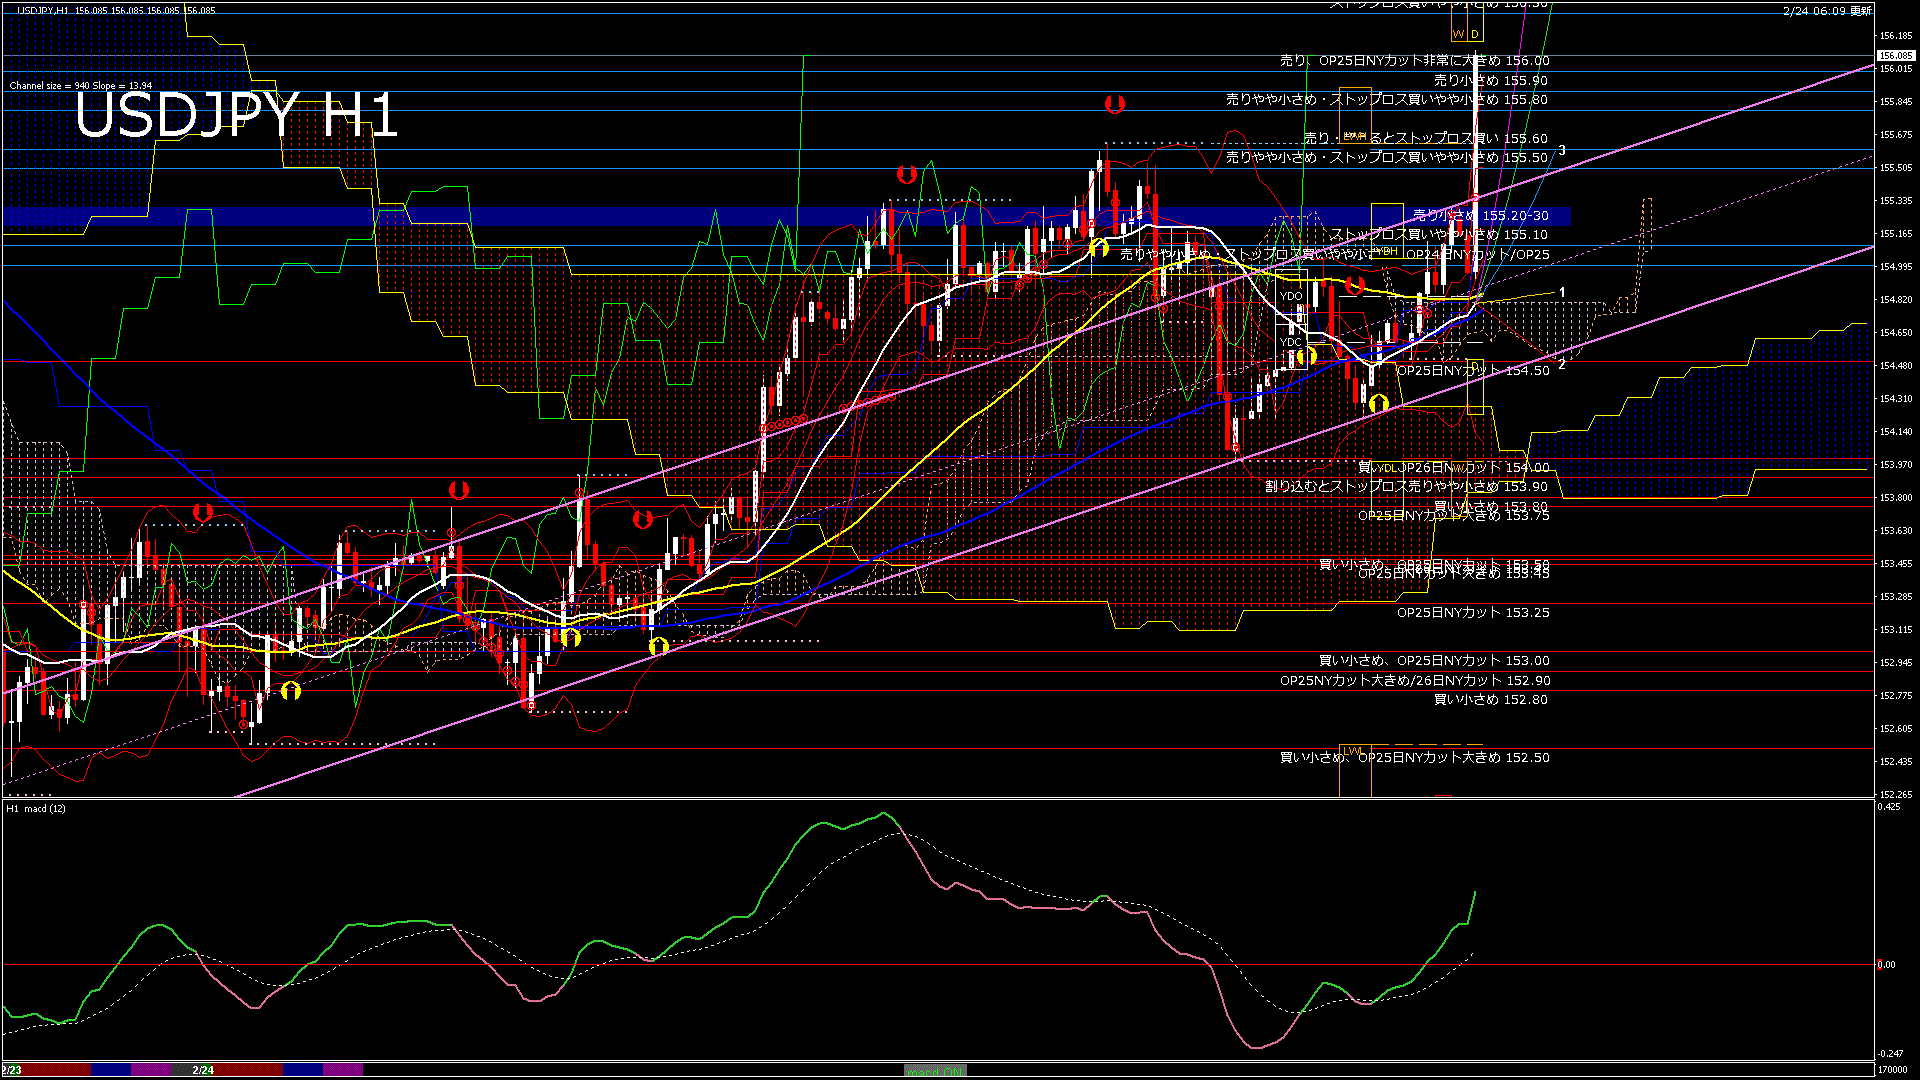Select the 2/23 date marker on the timeline
The width and height of the screenshot is (1920, 1080).
(x=12, y=1070)
